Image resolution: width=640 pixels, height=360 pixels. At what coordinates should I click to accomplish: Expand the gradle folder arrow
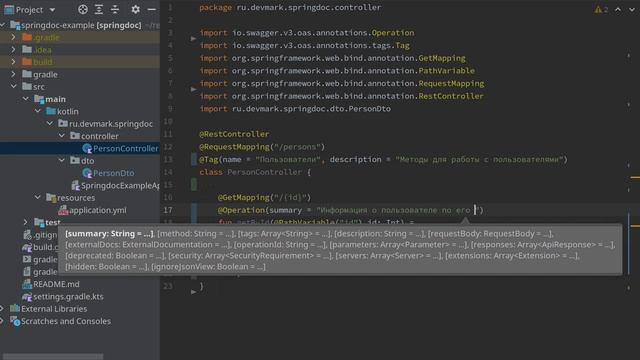pyautogui.click(x=13, y=74)
